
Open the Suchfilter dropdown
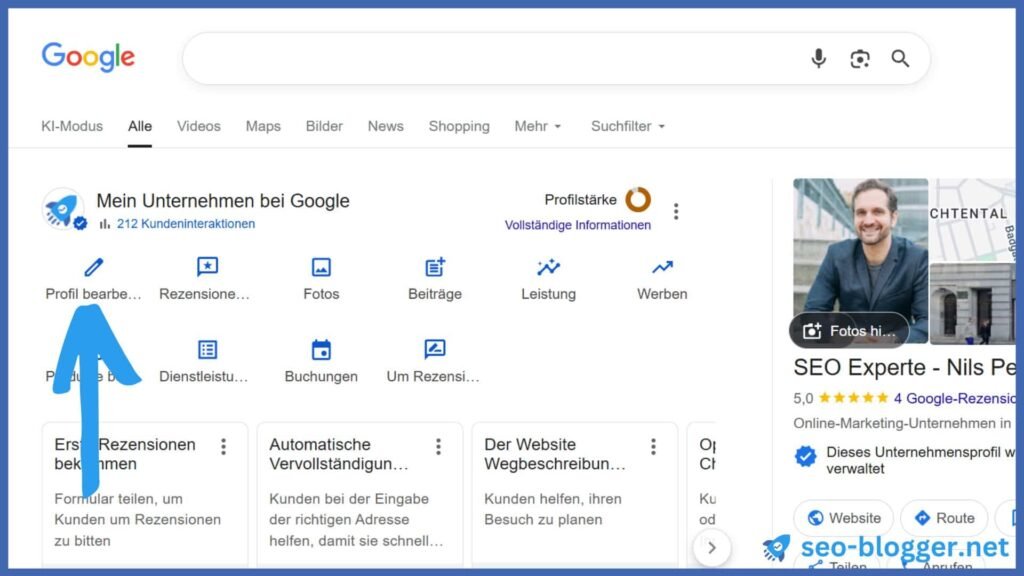coord(627,126)
